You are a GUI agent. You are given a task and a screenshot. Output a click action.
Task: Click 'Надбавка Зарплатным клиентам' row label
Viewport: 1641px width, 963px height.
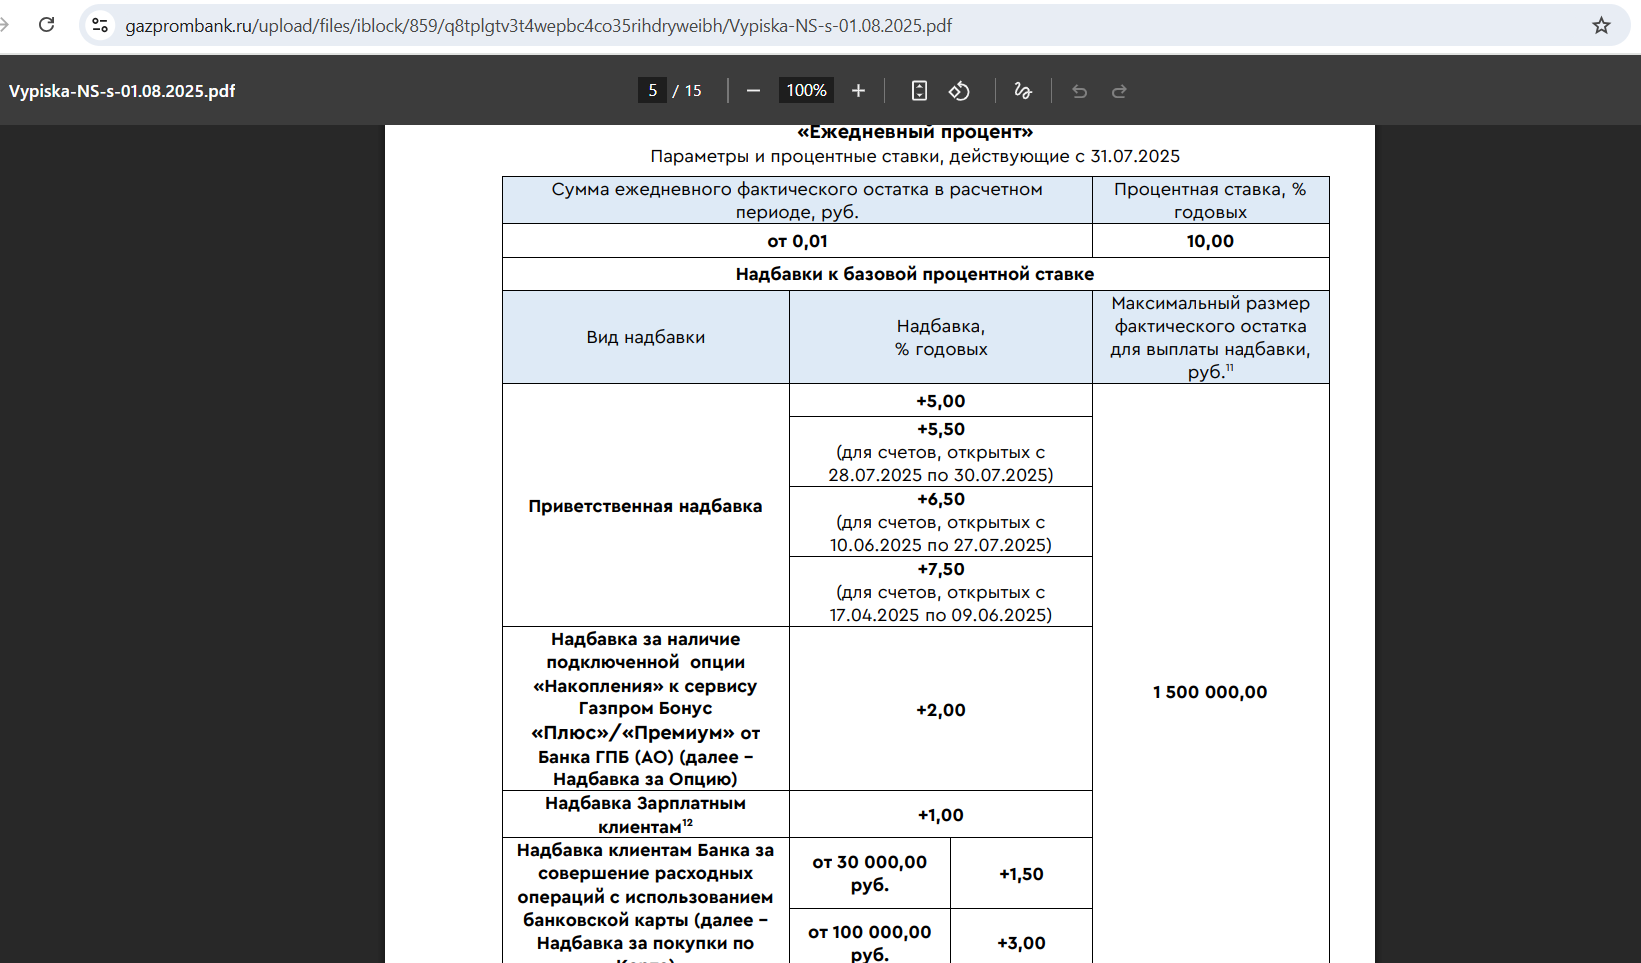tap(645, 815)
